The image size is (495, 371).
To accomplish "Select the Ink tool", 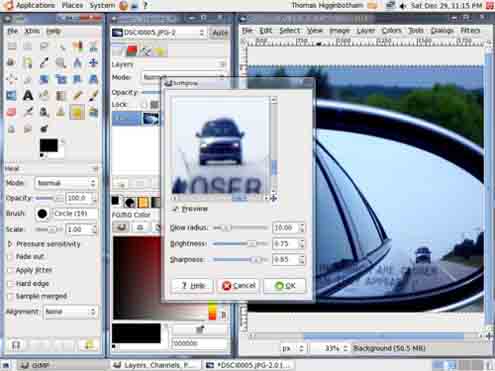I will (44, 112).
